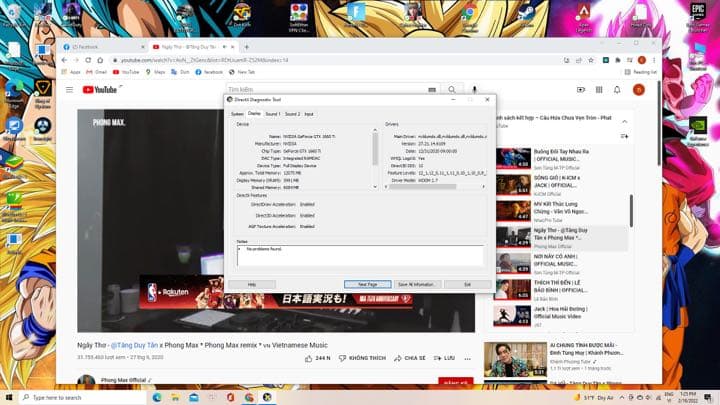Open the YouTube hamburger guide menu
The height and width of the screenshot is (405, 720).
pos(68,89)
